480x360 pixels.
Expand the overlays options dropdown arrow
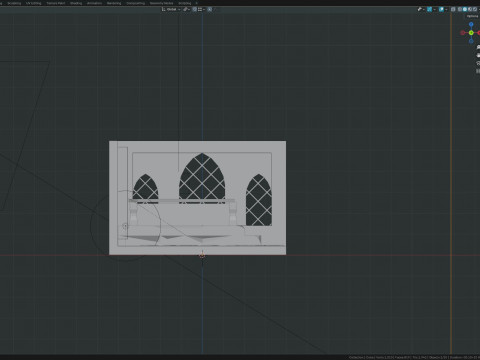[x=446, y=9]
